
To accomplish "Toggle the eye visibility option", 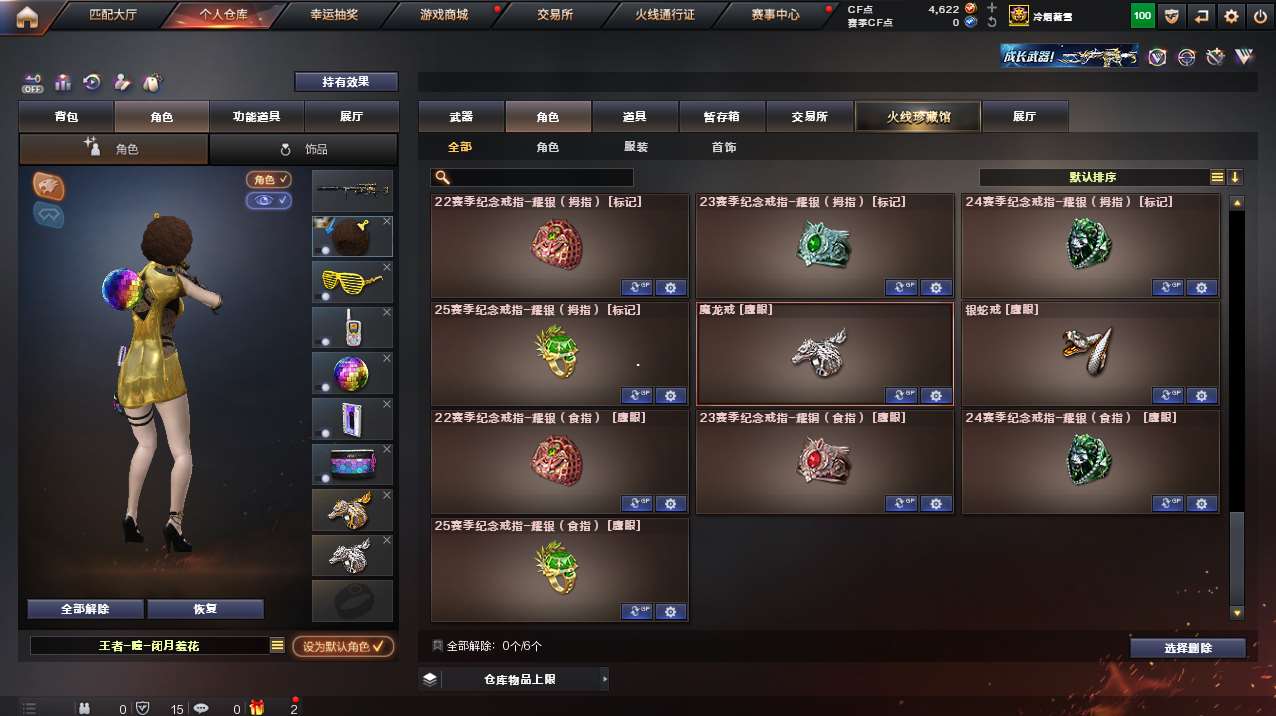I will click(x=269, y=201).
